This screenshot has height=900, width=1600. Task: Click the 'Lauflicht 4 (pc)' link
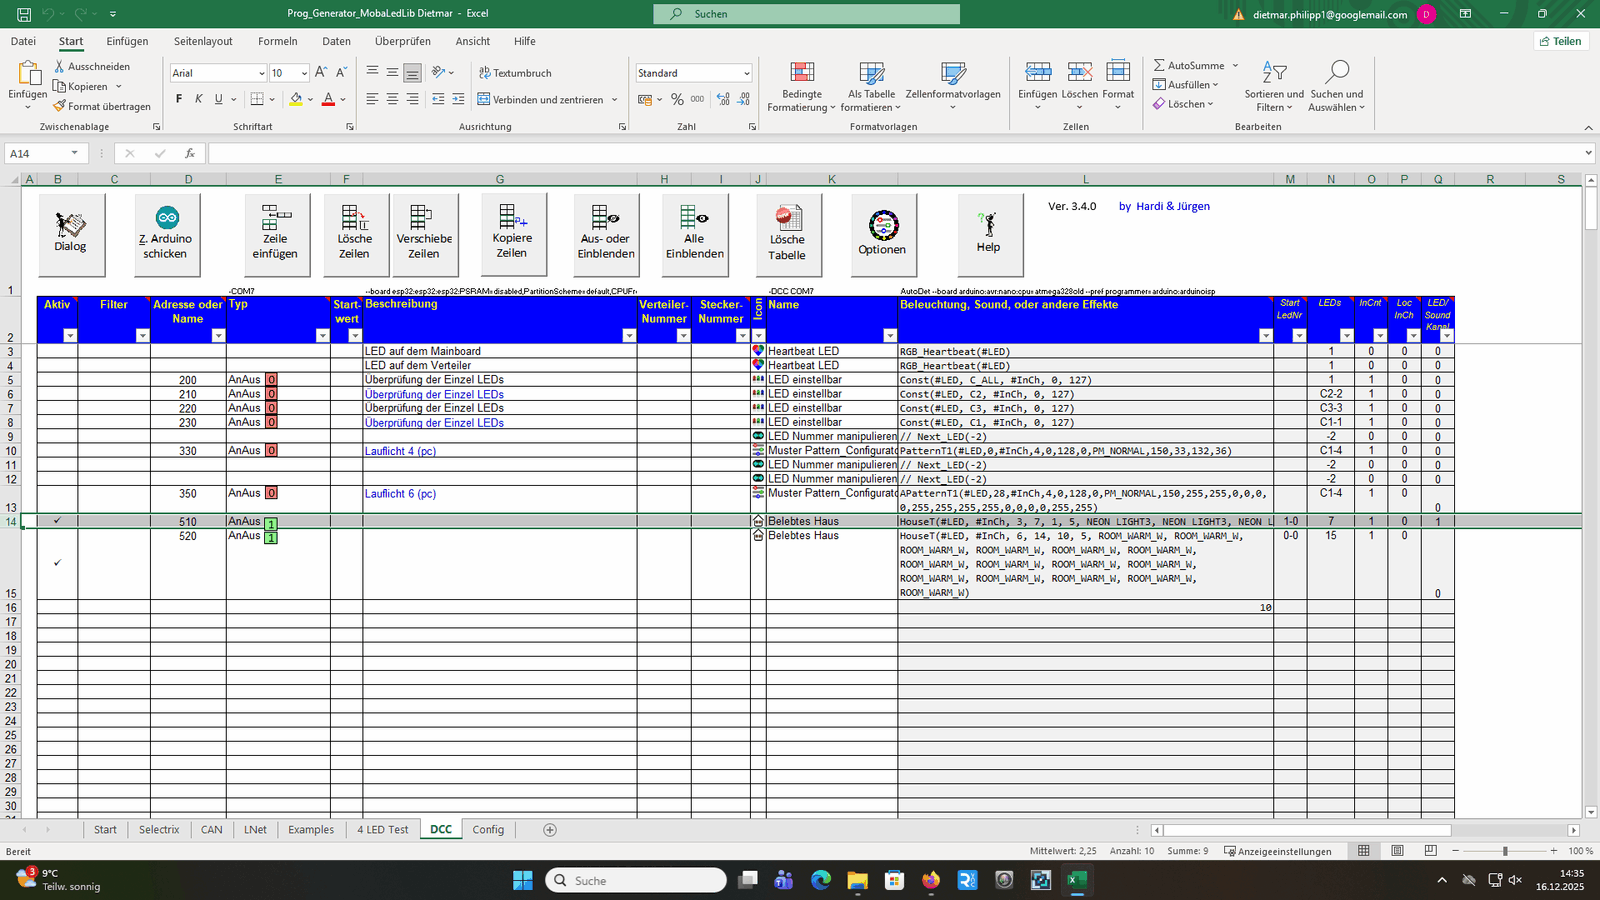click(x=400, y=451)
